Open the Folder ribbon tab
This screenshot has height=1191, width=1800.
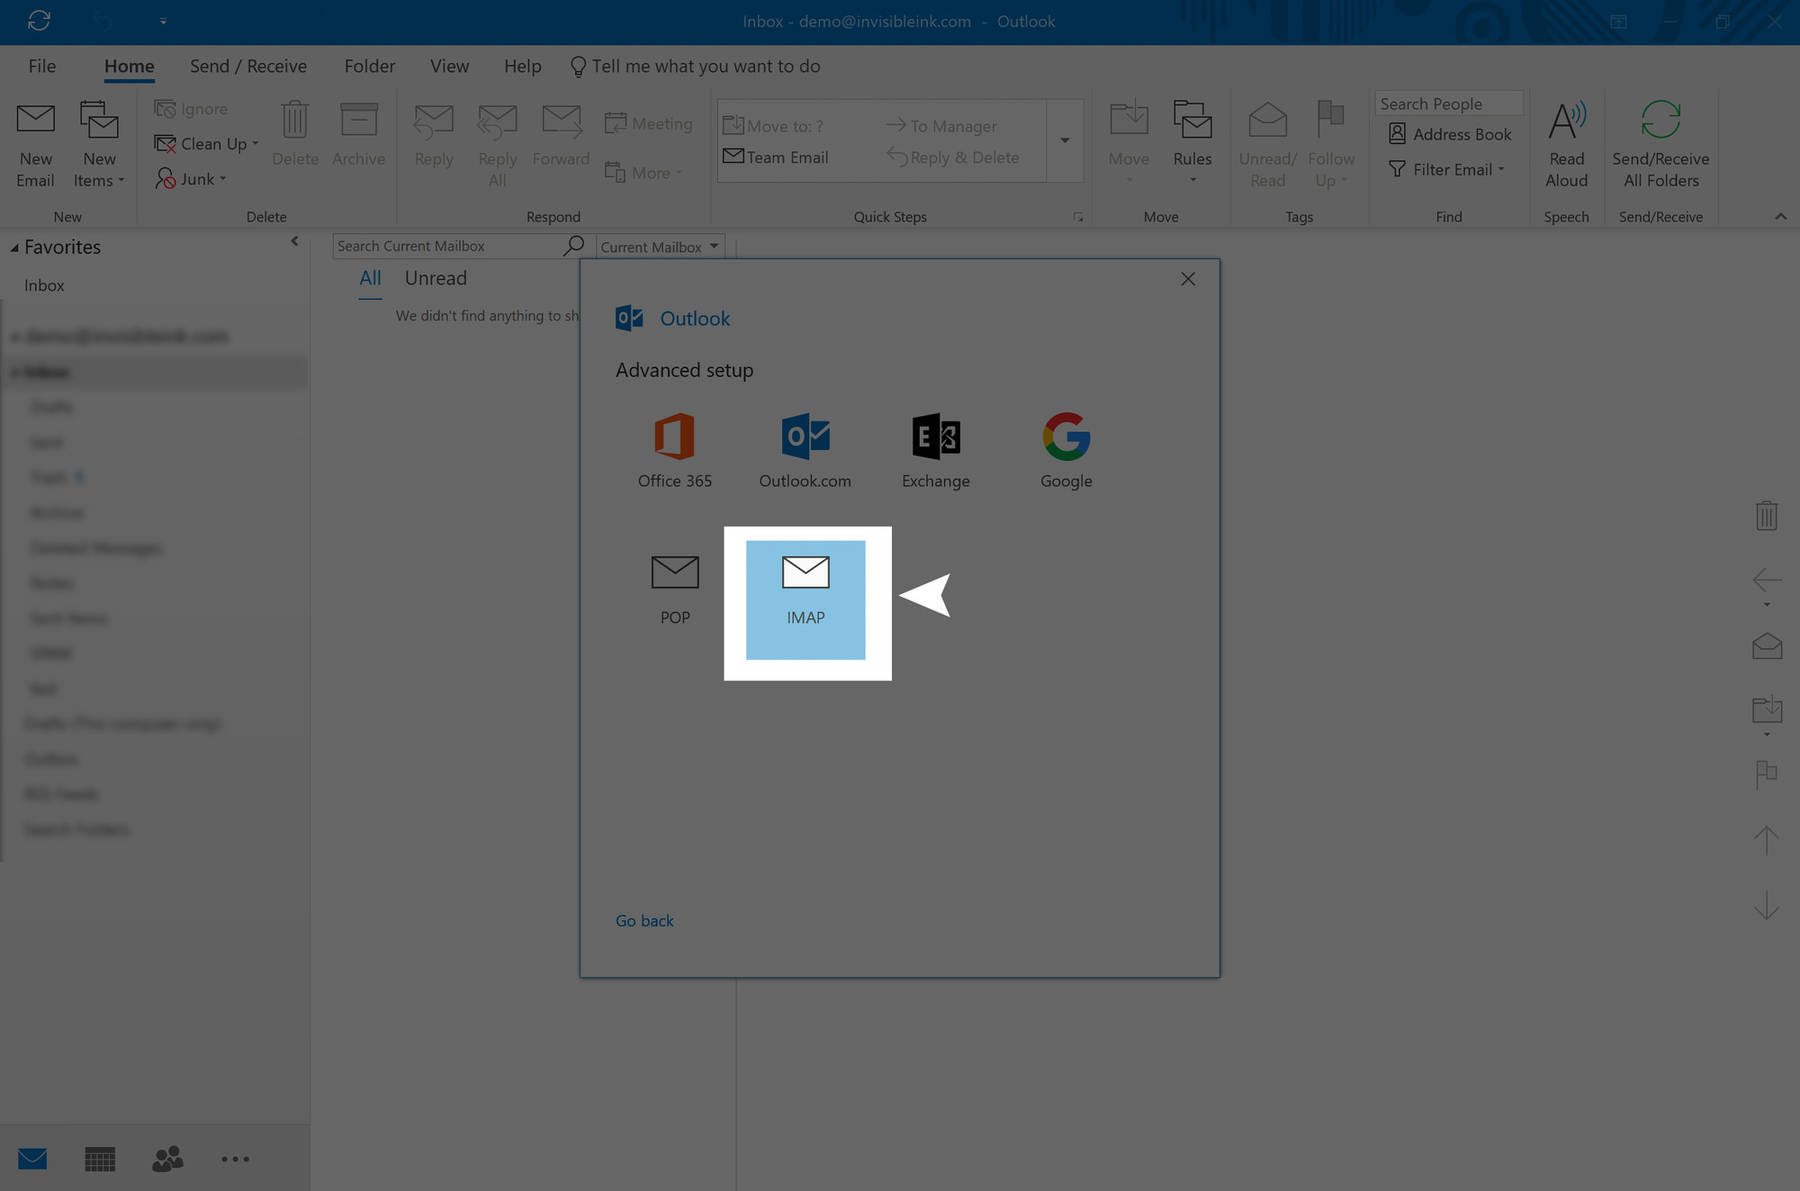370,66
